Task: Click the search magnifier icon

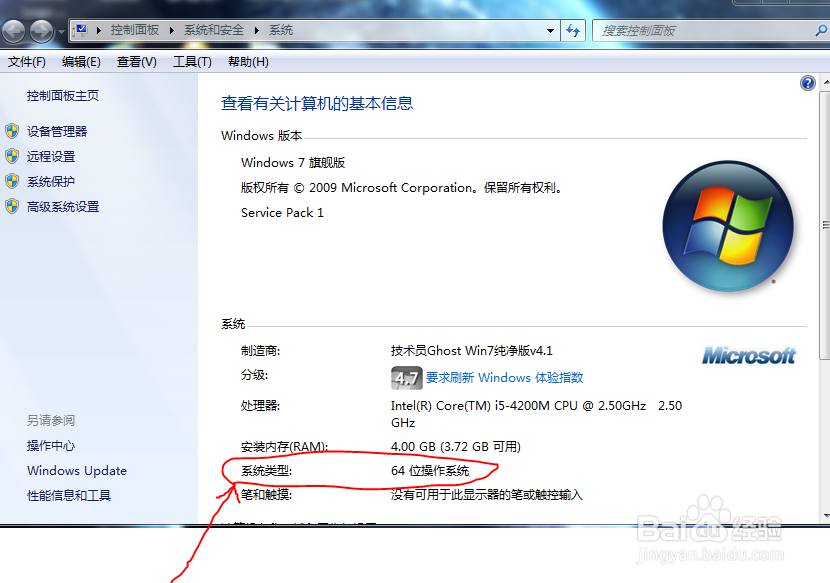Action: (822, 31)
